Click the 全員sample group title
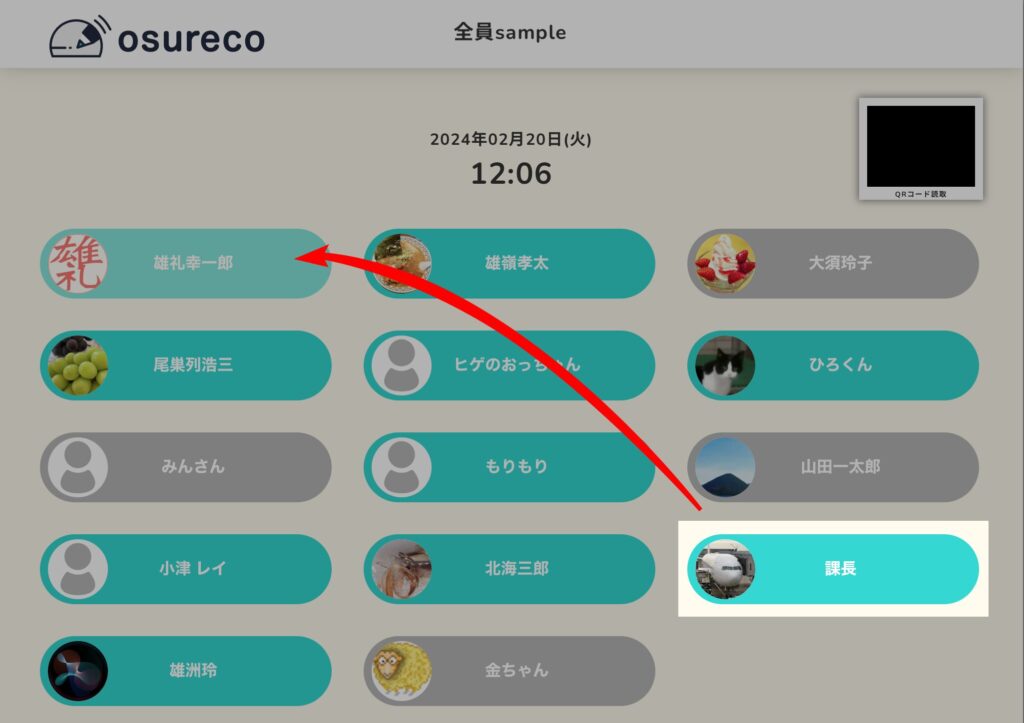 click(x=510, y=32)
